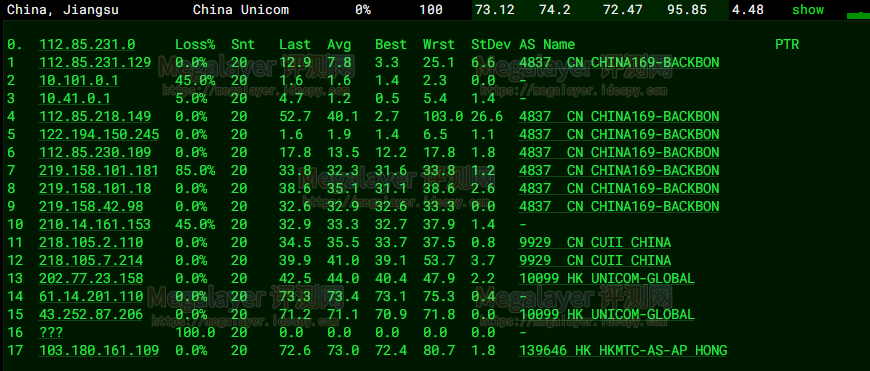Select IP 122.194.150.245
The height and width of the screenshot is (371, 870).
click(x=99, y=135)
